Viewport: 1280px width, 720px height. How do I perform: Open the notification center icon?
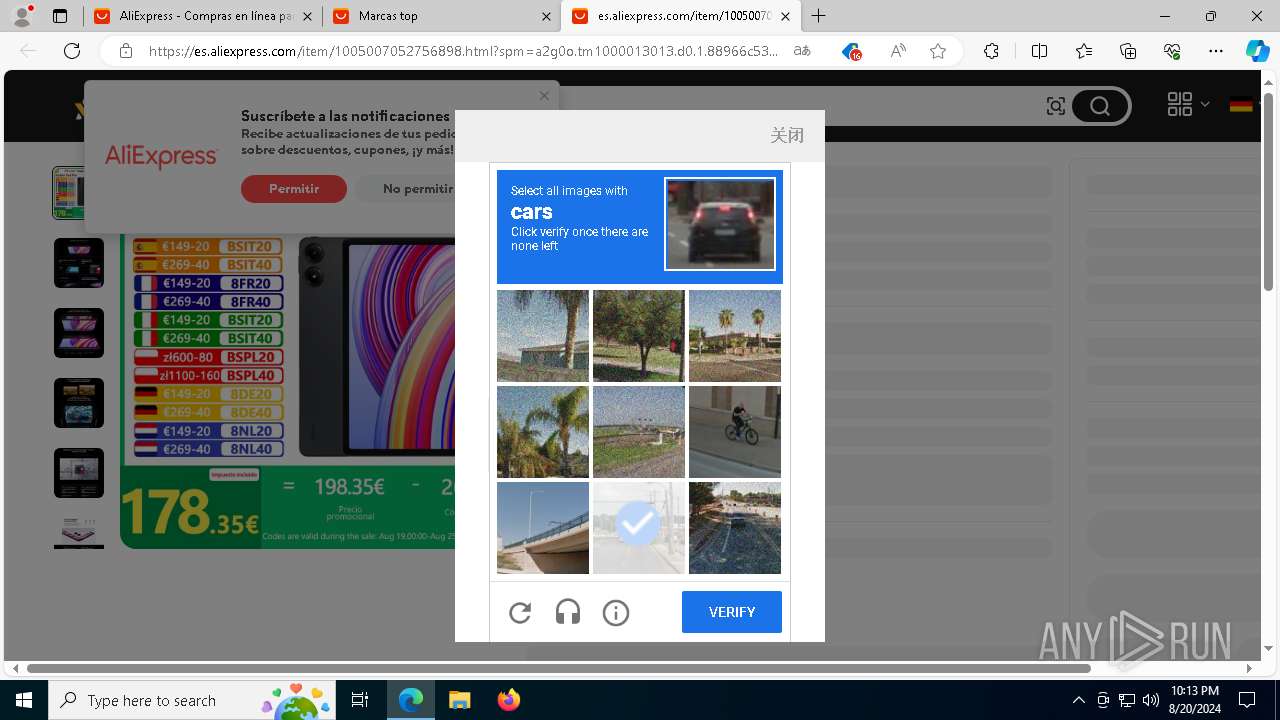click(x=1247, y=700)
